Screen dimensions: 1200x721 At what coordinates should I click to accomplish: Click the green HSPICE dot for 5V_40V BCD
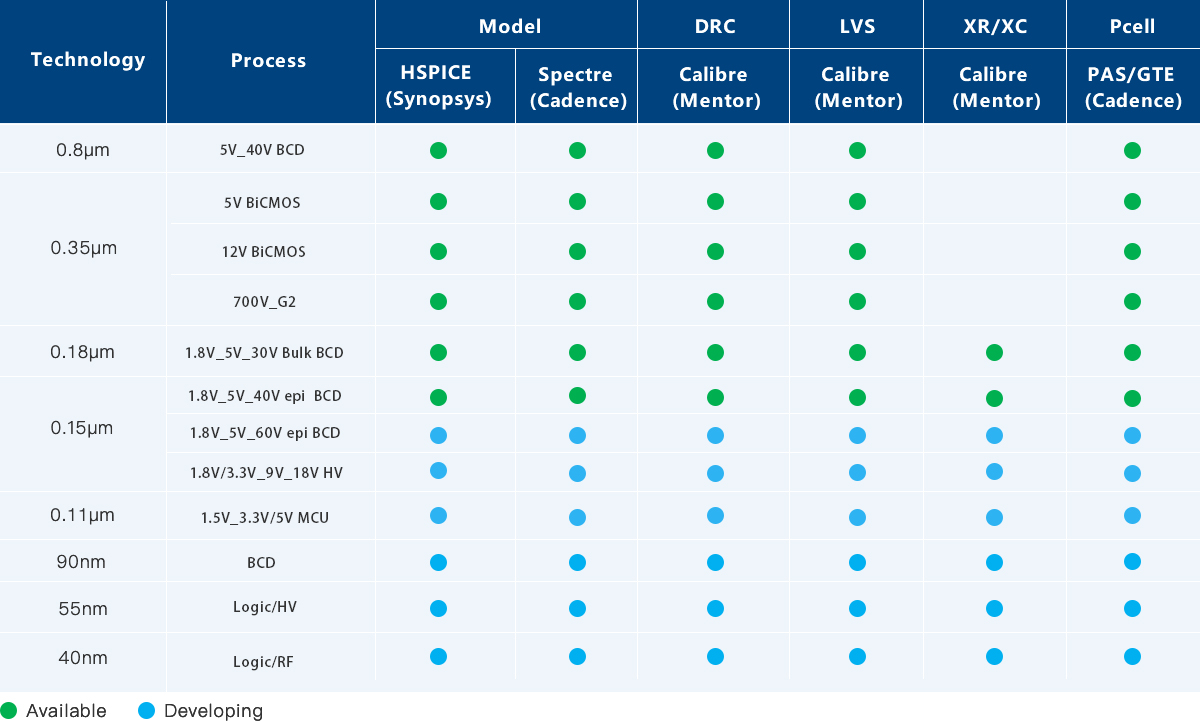pyautogui.click(x=438, y=151)
